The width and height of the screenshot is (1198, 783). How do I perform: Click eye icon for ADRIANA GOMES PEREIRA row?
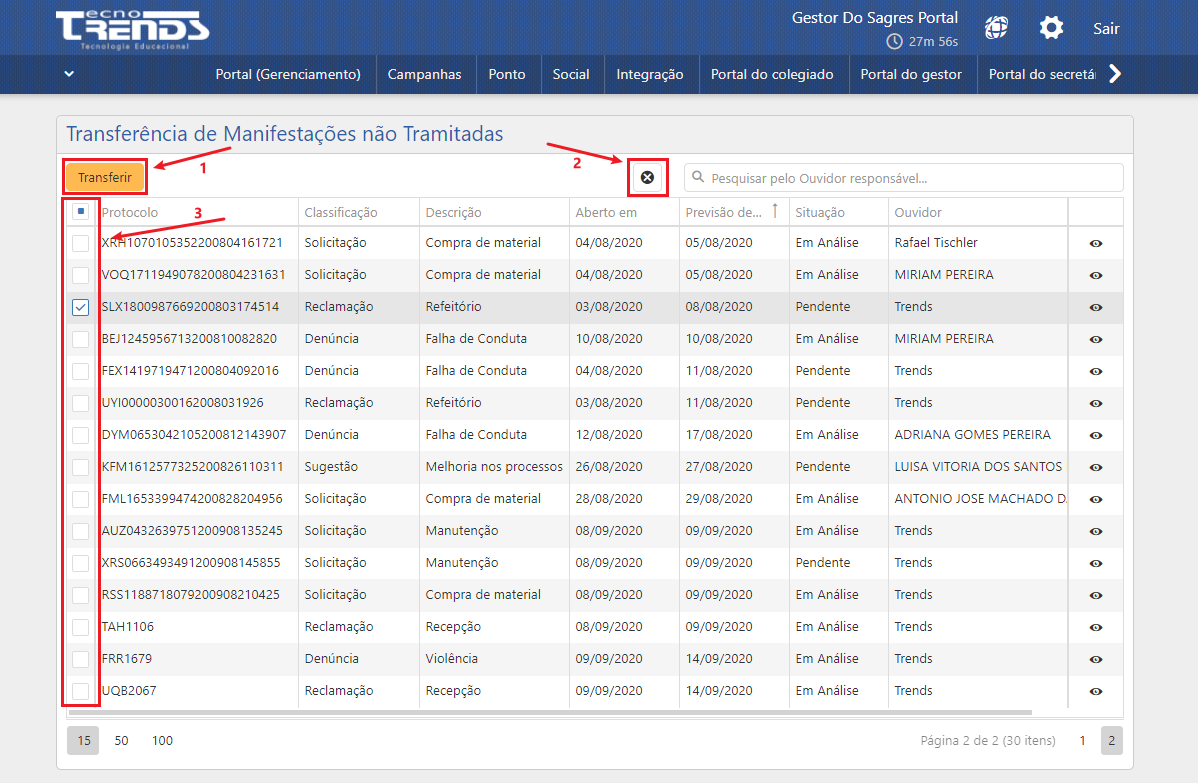tap(1095, 435)
